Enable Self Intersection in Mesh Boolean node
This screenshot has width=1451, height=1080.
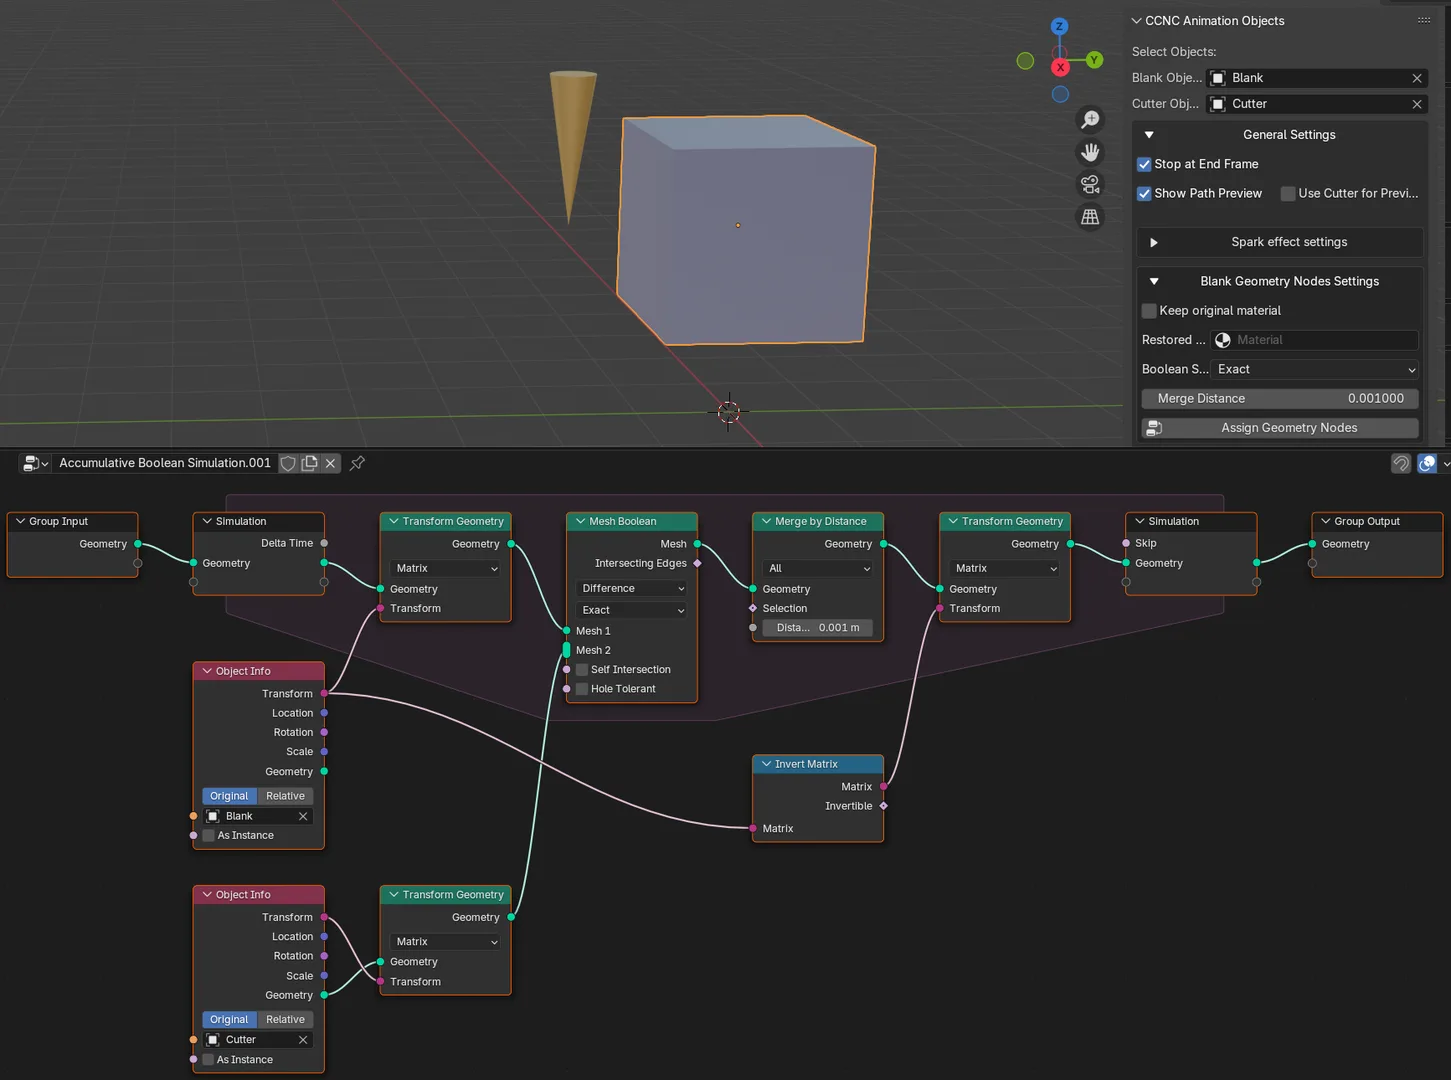click(581, 670)
